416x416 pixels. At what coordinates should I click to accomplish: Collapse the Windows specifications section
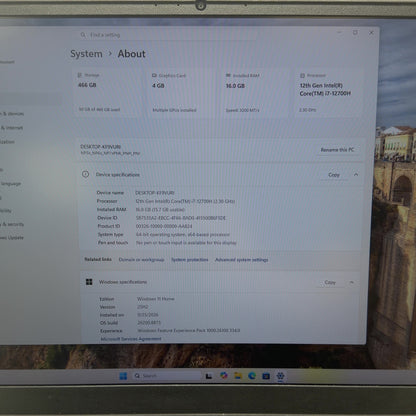click(x=352, y=282)
